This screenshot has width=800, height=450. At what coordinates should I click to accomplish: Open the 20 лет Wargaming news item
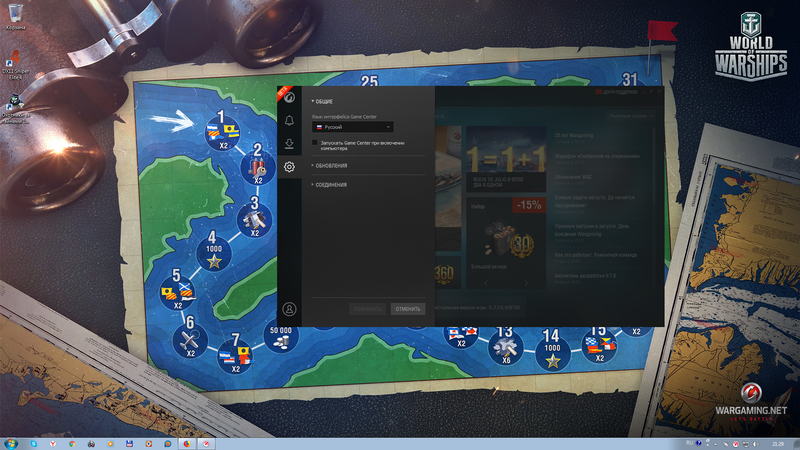click(x=574, y=136)
